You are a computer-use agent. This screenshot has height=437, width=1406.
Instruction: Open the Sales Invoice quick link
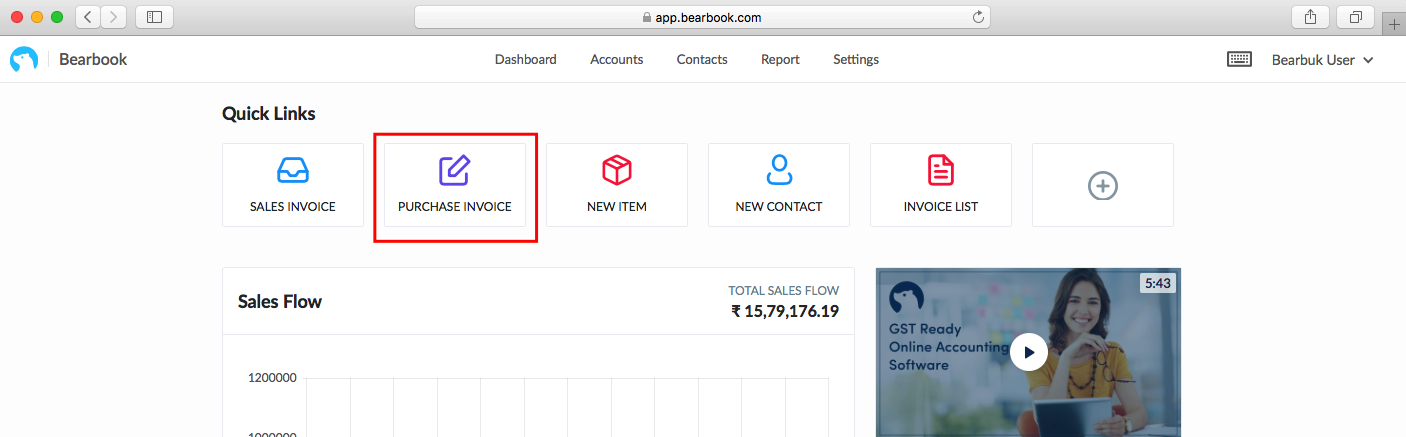point(293,185)
